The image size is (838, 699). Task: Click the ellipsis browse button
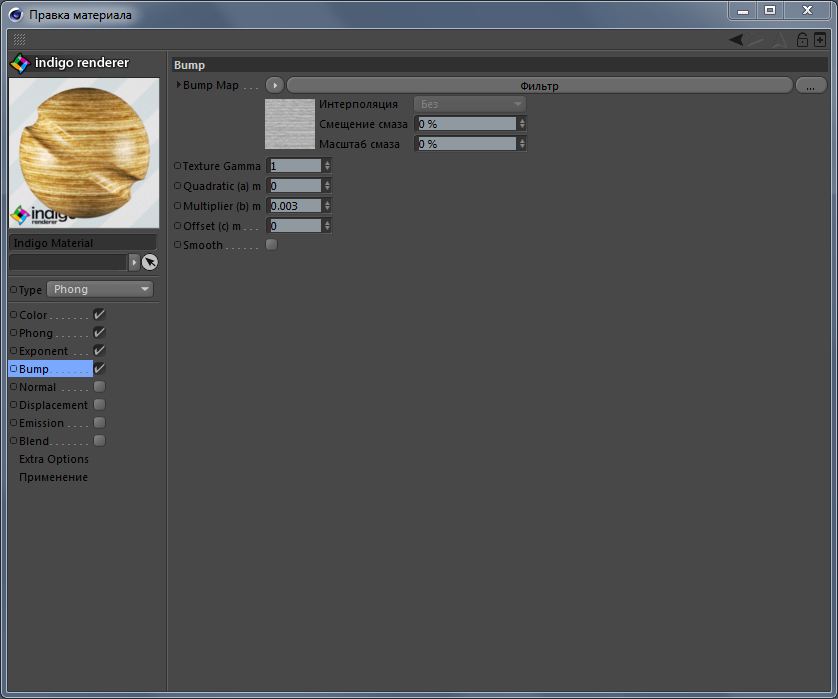[x=810, y=86]
